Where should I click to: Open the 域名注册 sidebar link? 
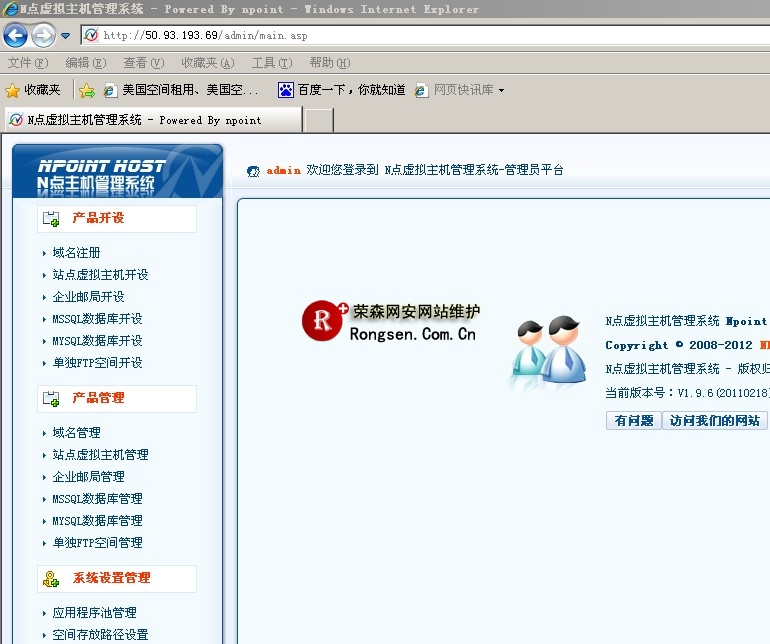(76, 253)
